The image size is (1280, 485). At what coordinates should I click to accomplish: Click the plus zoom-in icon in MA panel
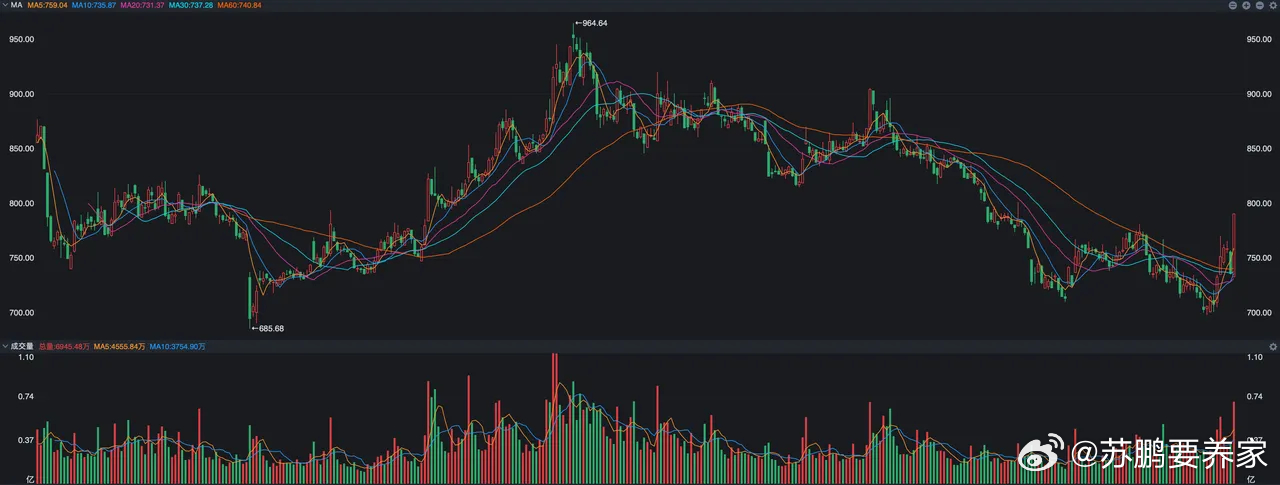1246,5
